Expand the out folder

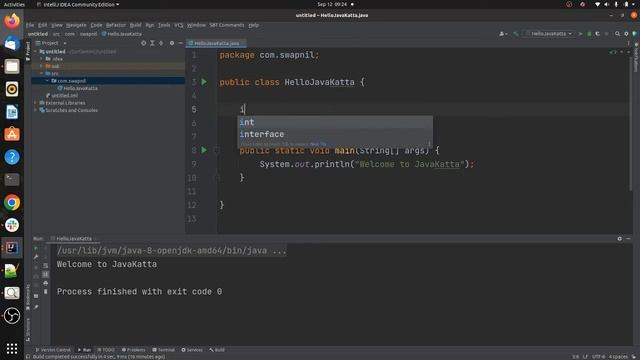(41, 66)
